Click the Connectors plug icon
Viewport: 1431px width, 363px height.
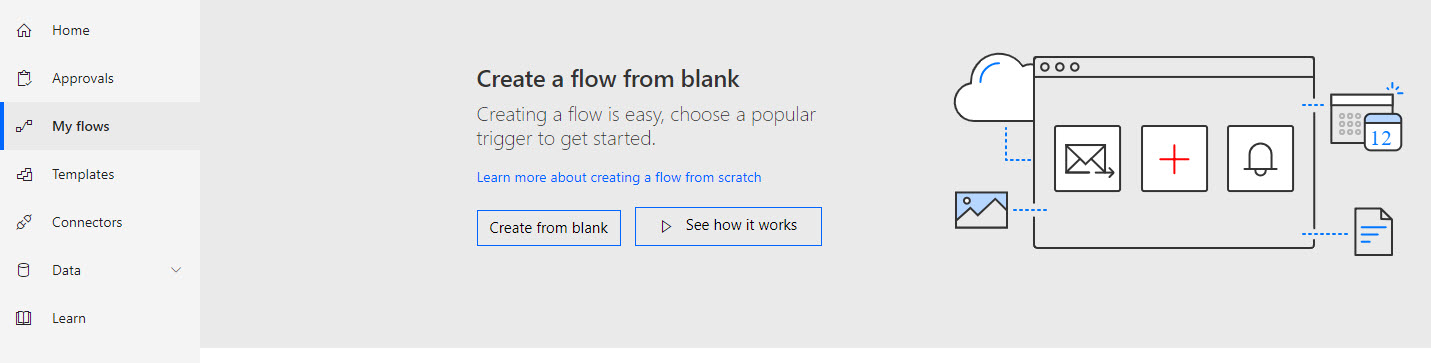click(25, 223)
